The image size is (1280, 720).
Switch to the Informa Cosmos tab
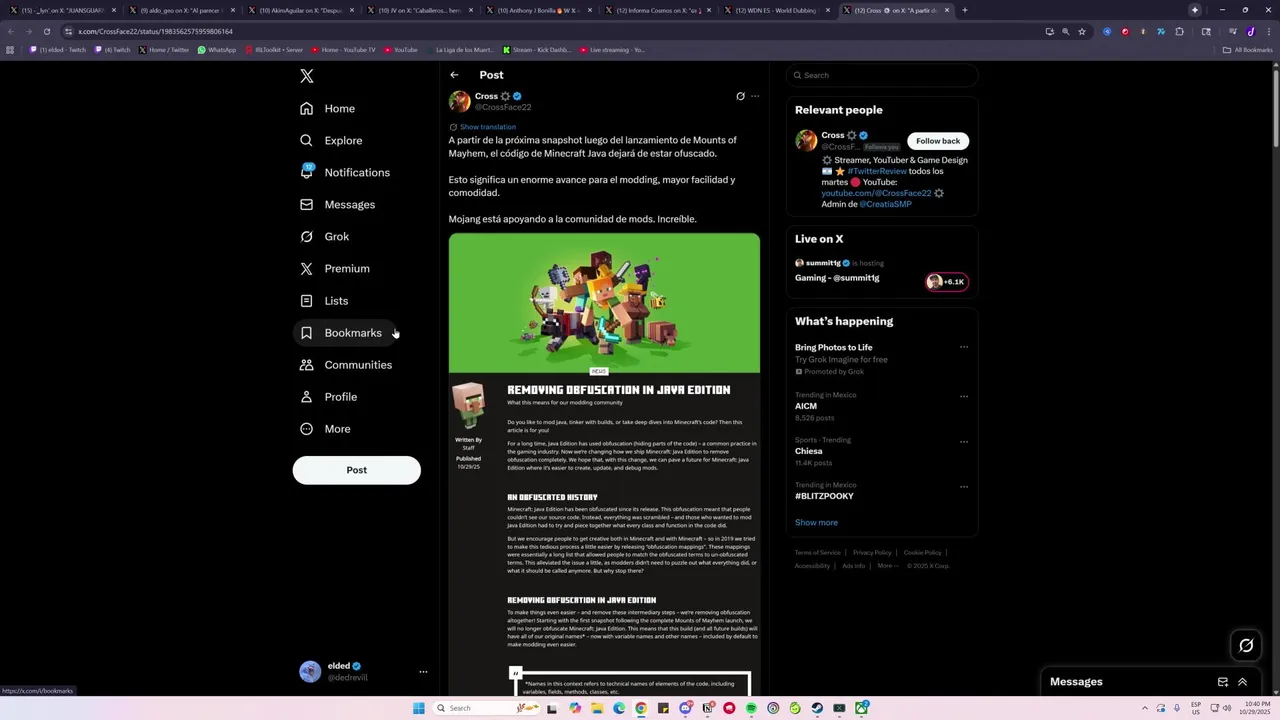click(656, 10)
